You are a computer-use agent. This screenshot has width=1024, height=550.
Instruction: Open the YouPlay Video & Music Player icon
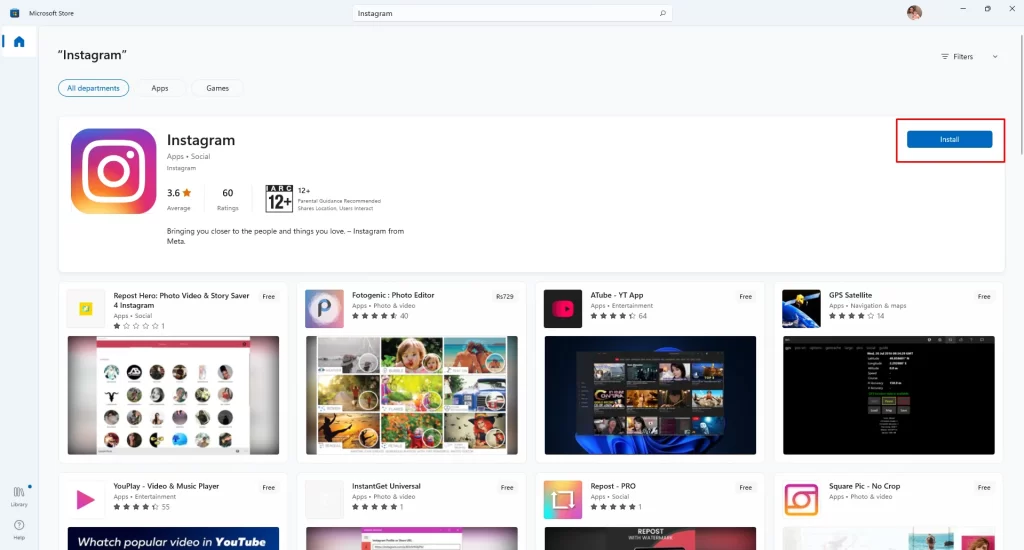(x=86, y=499)
